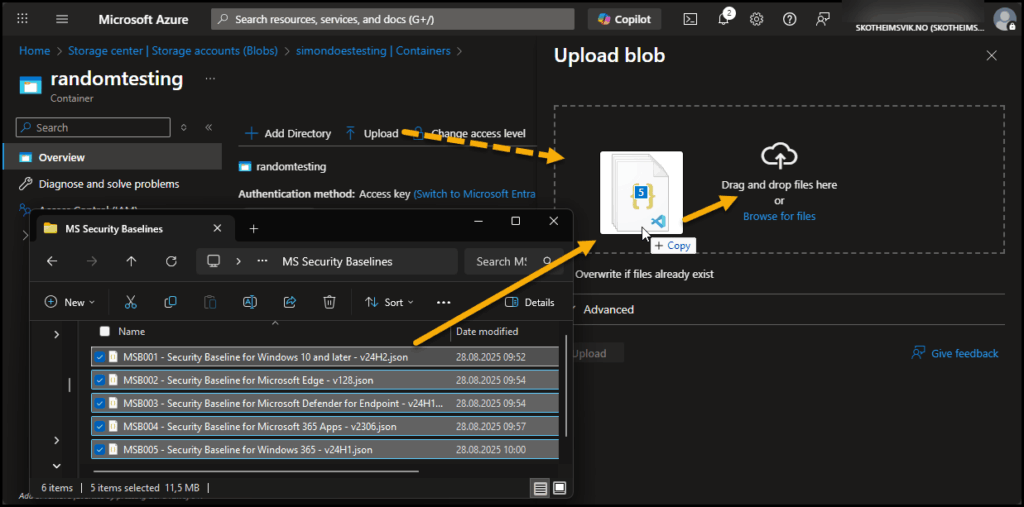Viewport: 1024px width, 507px height.
Task: Uncheck MSB001 Windows 10 and later file
Action: [99, 357]
